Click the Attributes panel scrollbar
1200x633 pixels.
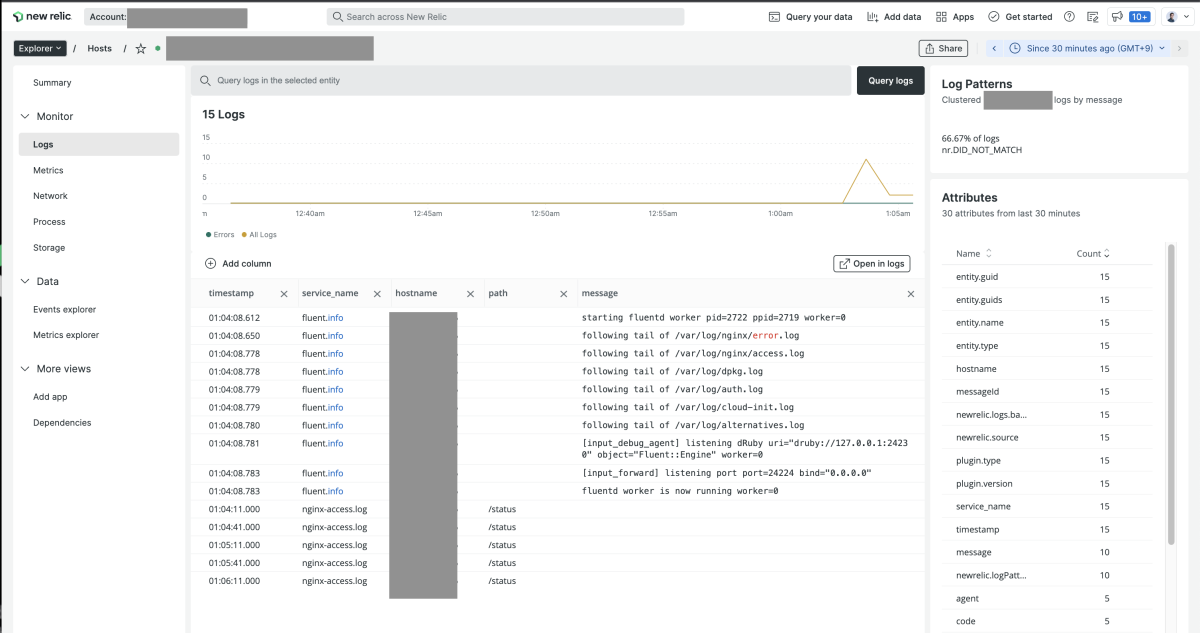pos(1171,400)
